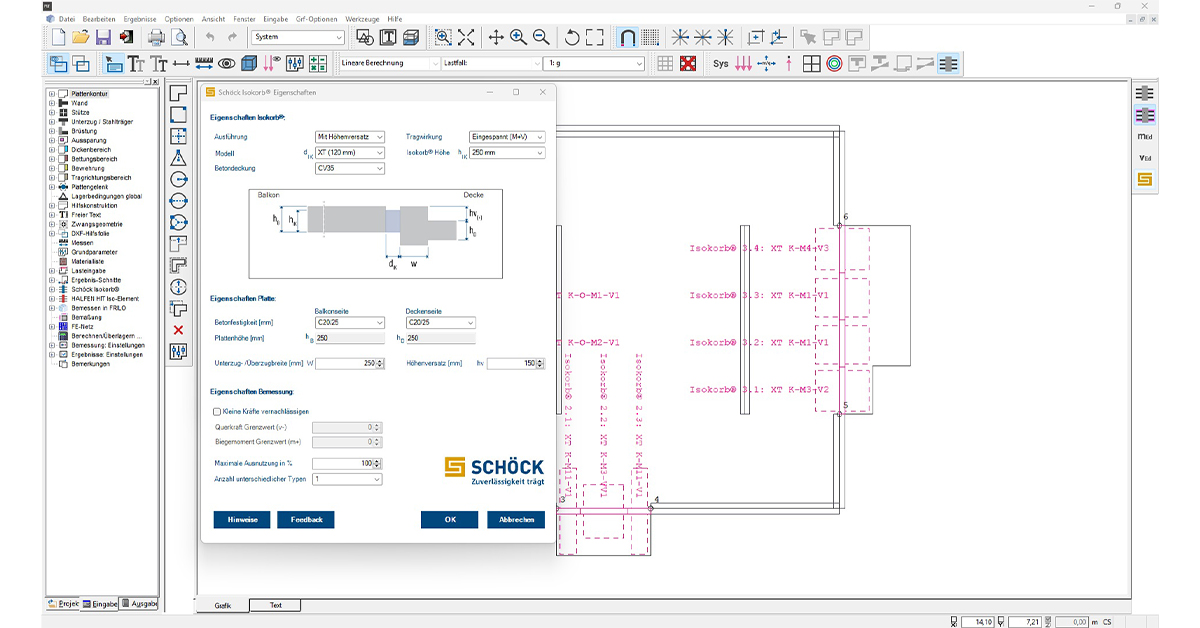This screenshot has height=628, width=1200.
Task: Expand the Lasteingabe tree node
Action: [51, 271]
